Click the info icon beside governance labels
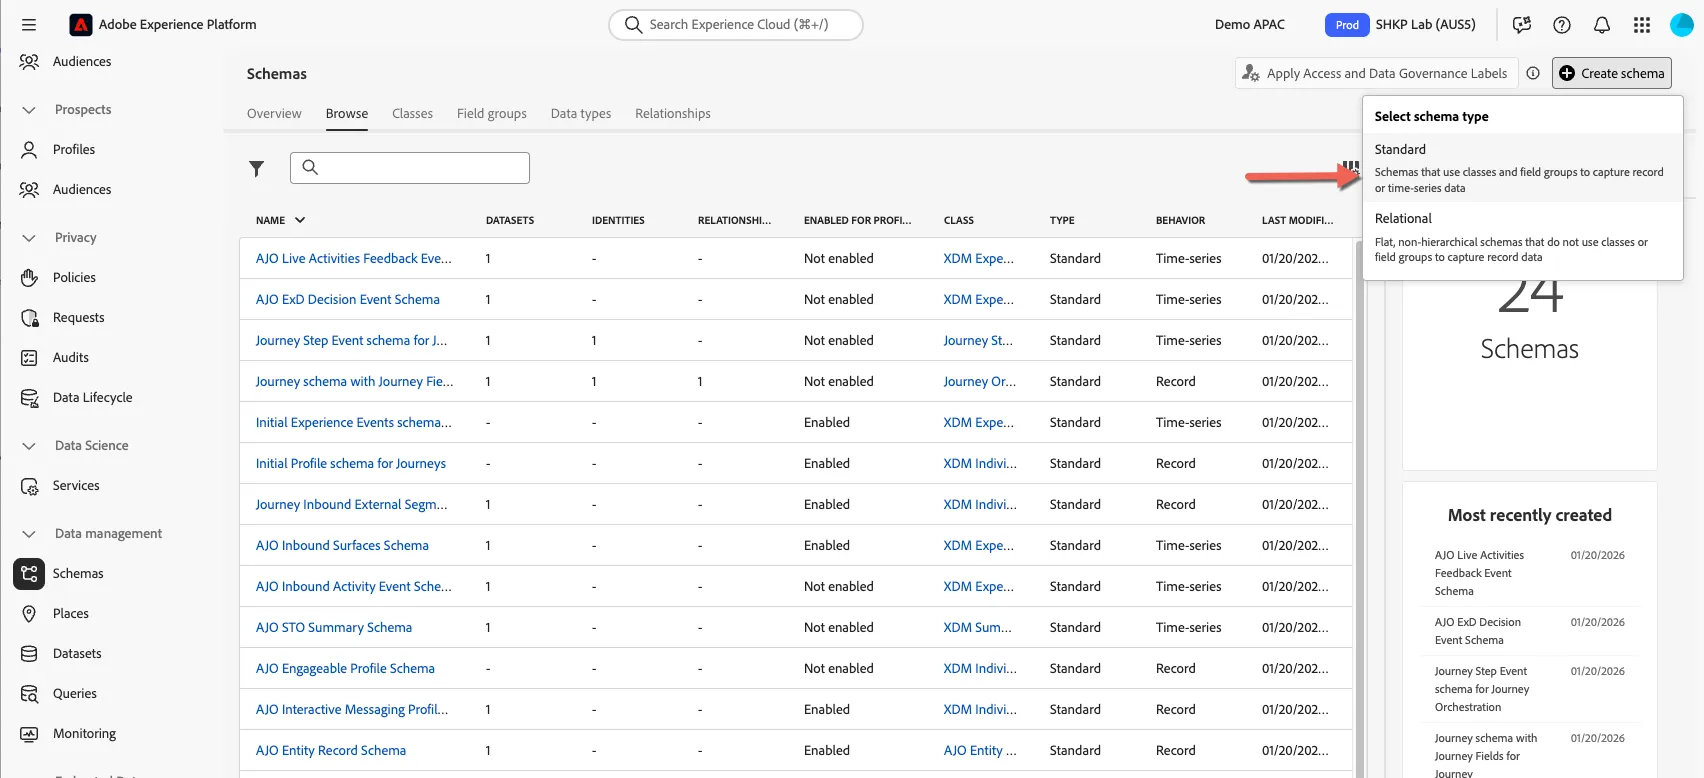The width and height of the screenshot is (1704, 778). tap(1533, 73)
